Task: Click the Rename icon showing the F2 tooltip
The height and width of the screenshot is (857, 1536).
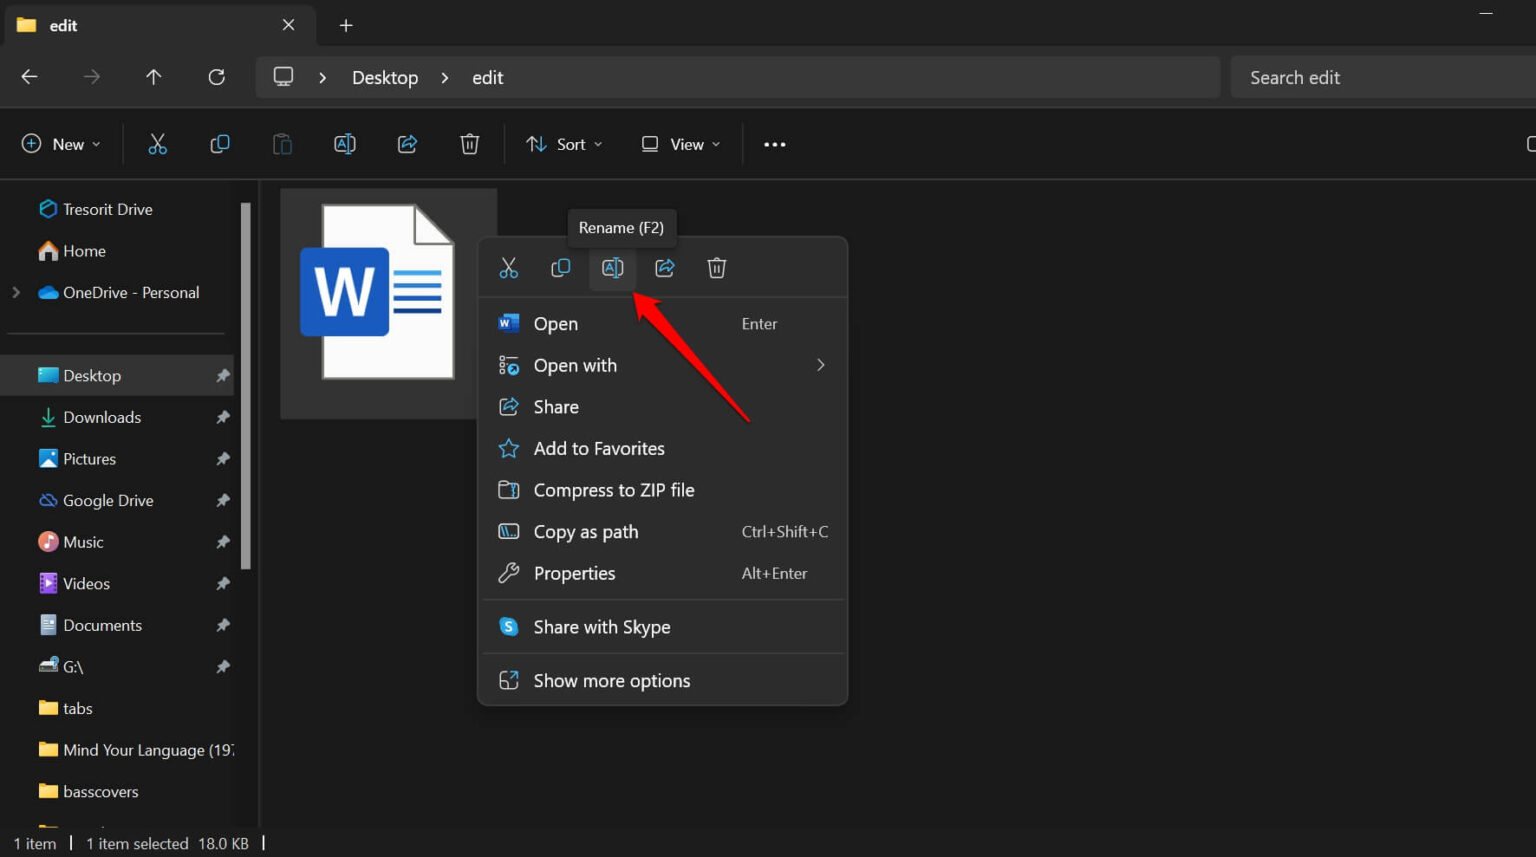Action: (x=613, y=267)
